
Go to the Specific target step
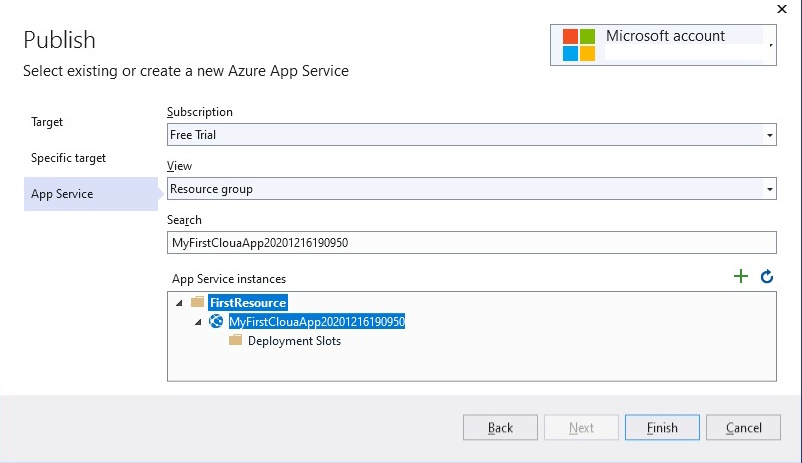[69, 158]
